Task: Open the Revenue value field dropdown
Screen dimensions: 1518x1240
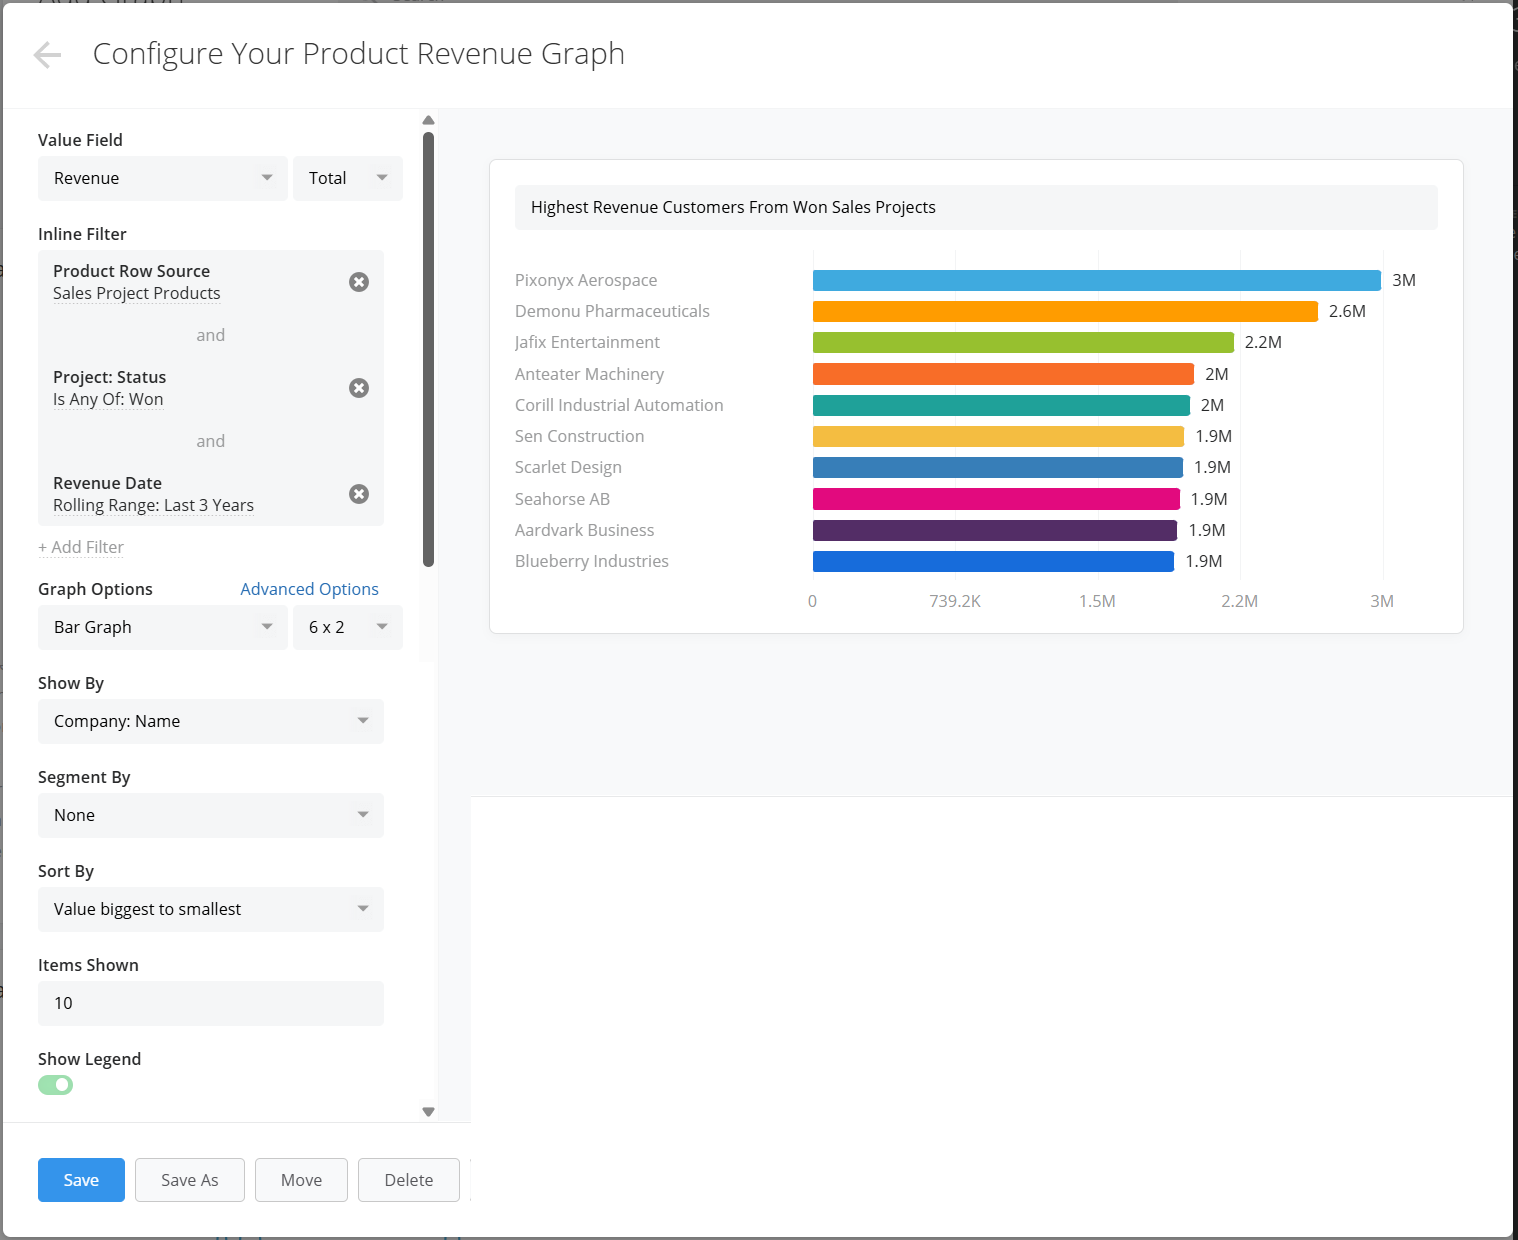Action: (163, 178)
